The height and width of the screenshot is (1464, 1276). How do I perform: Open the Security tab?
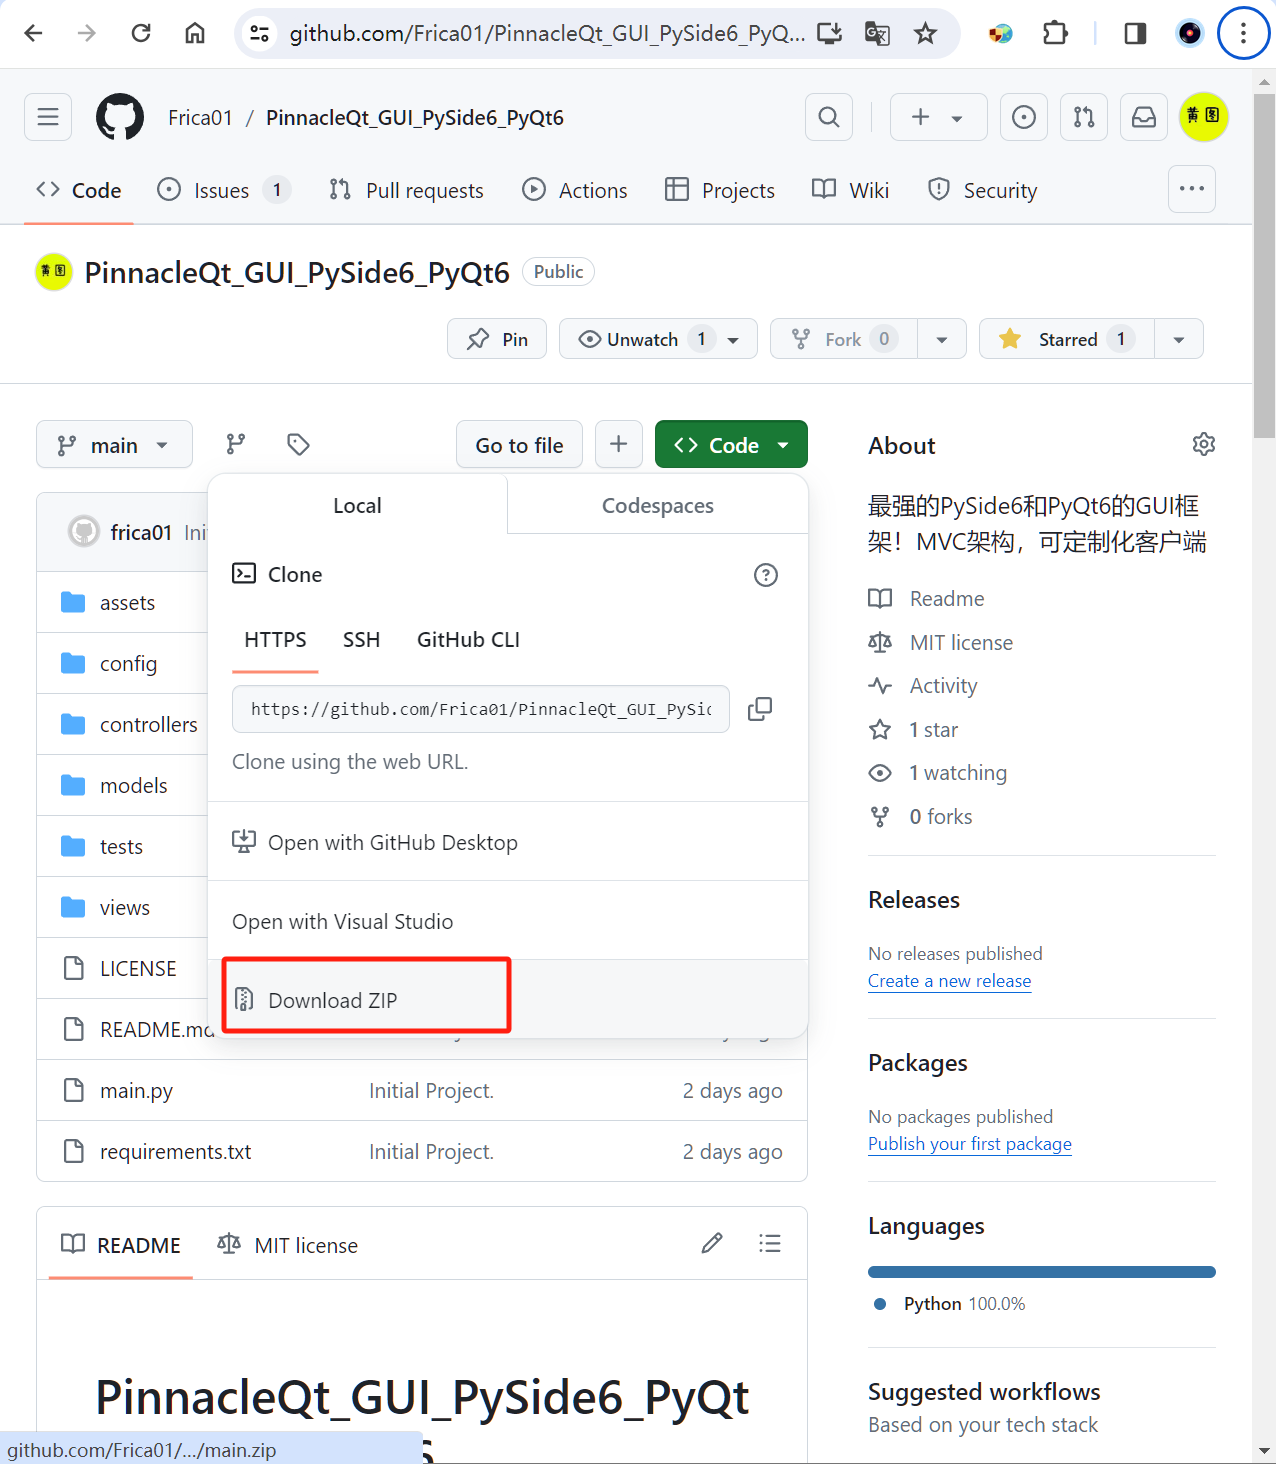click(x=983, y=190)
